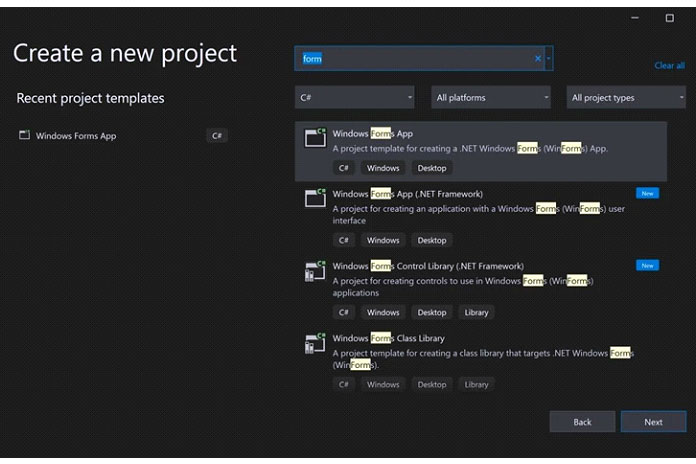696x464 pixels.
Task: Click the recent Windows Forms App template icon
Action: [x=25, y=135]
